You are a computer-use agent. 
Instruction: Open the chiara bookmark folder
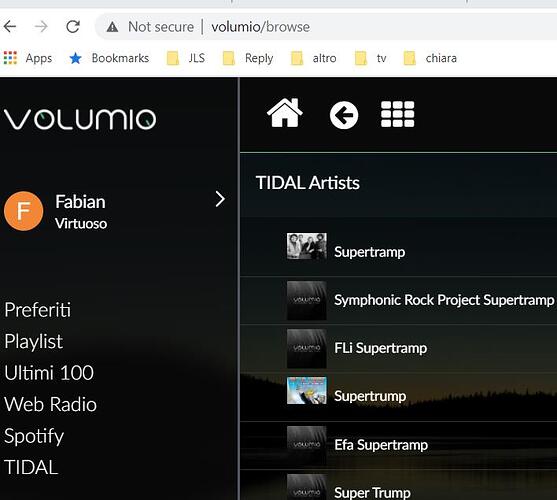(430, 58)
